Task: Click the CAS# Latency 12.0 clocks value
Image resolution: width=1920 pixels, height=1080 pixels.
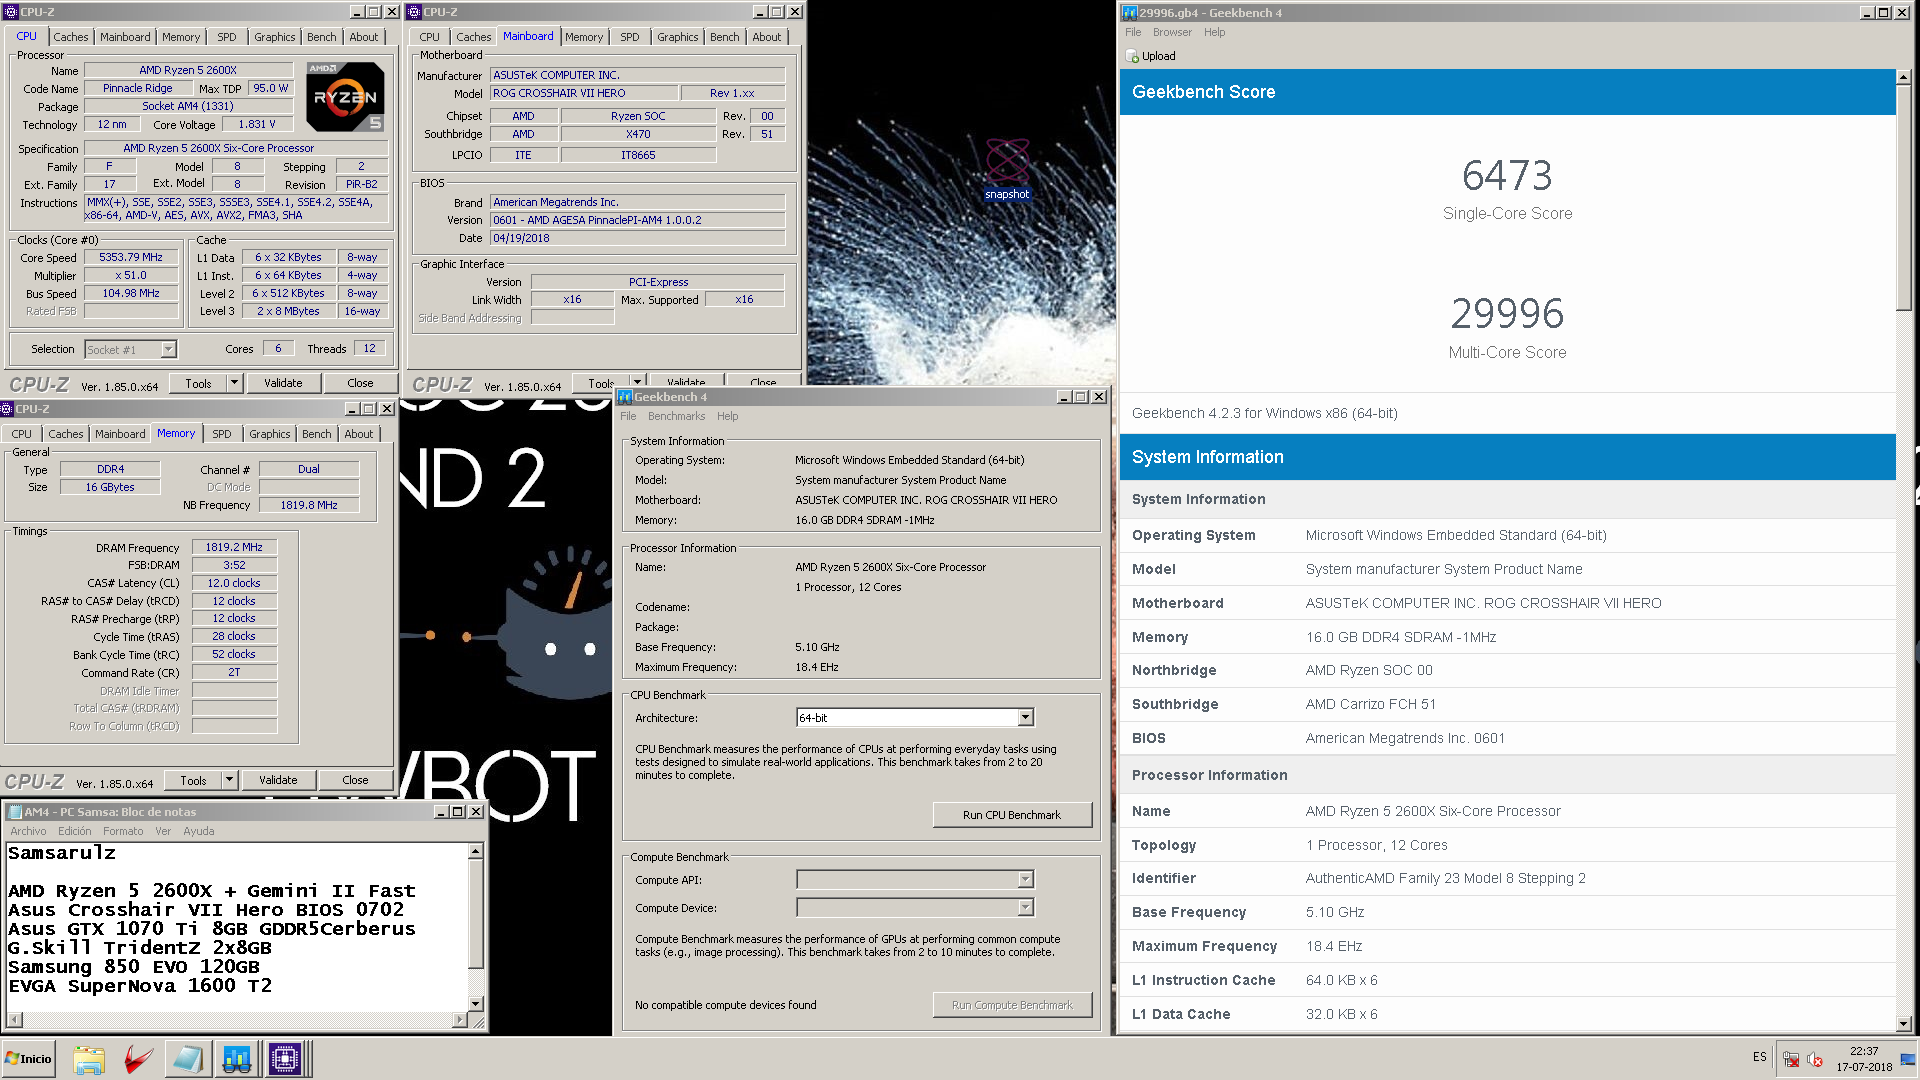Action: [x=234, y=583]
